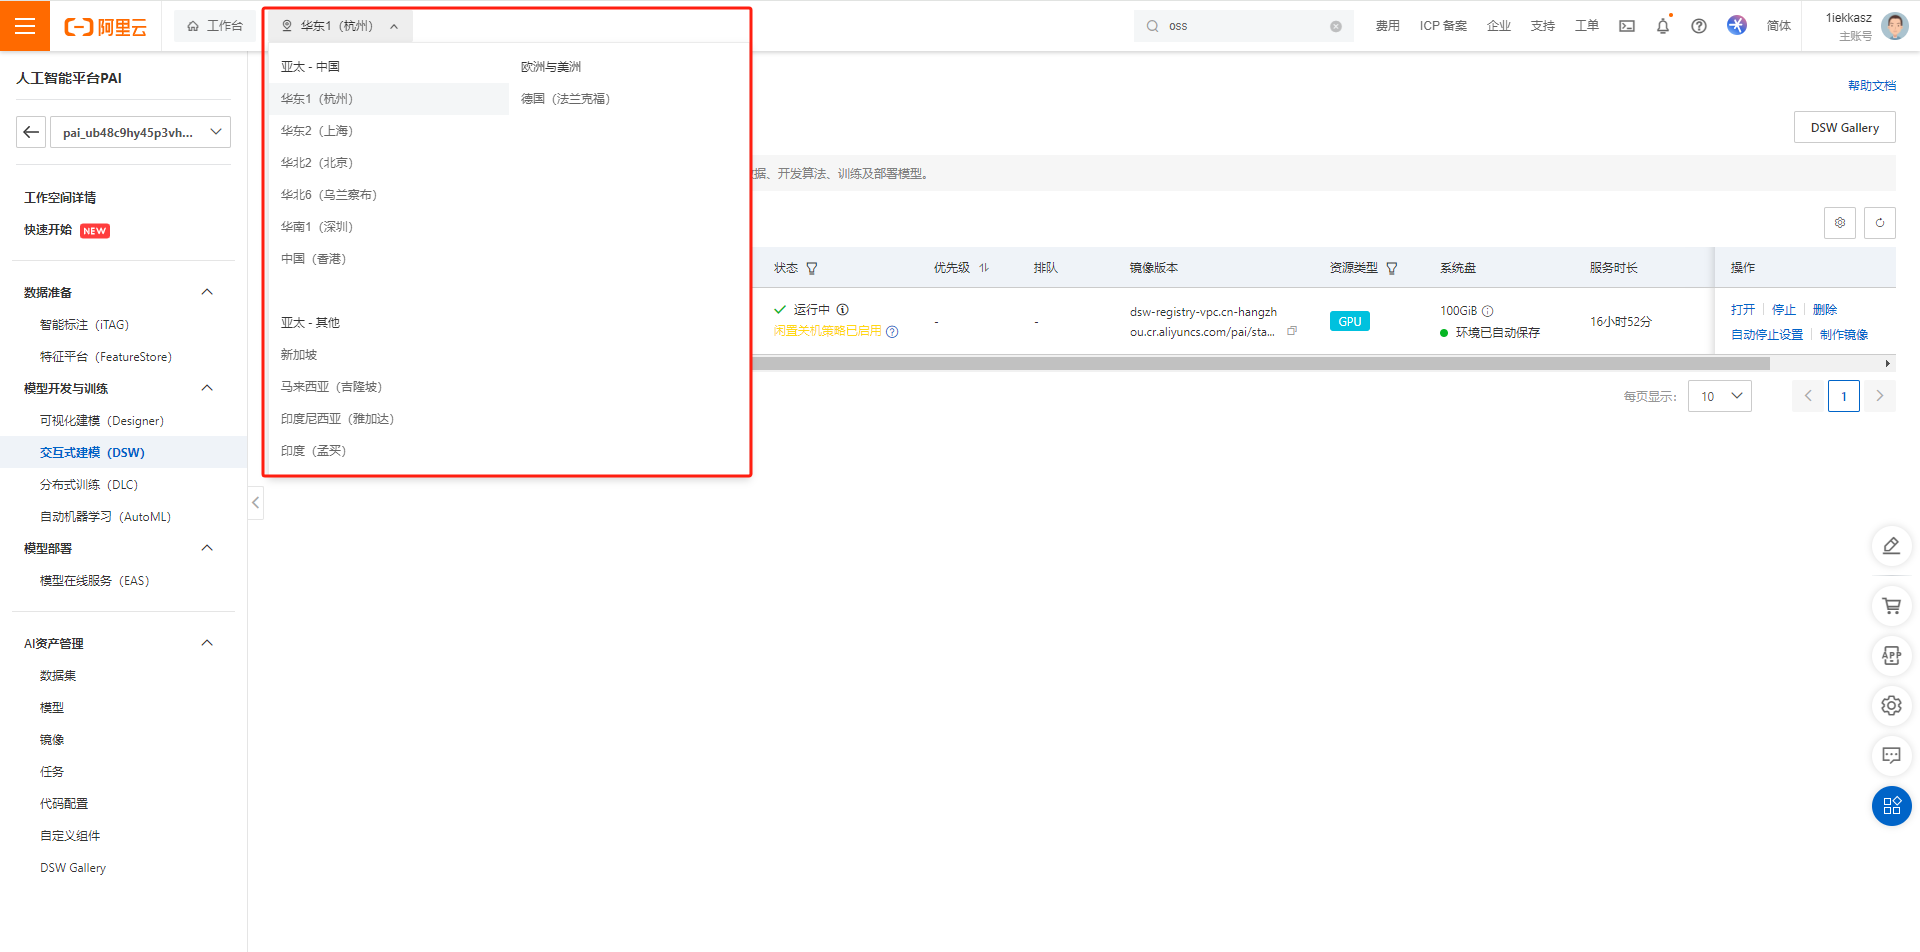Collapse the 数据准备 section

pyautogui.click(x=207, y=292)
